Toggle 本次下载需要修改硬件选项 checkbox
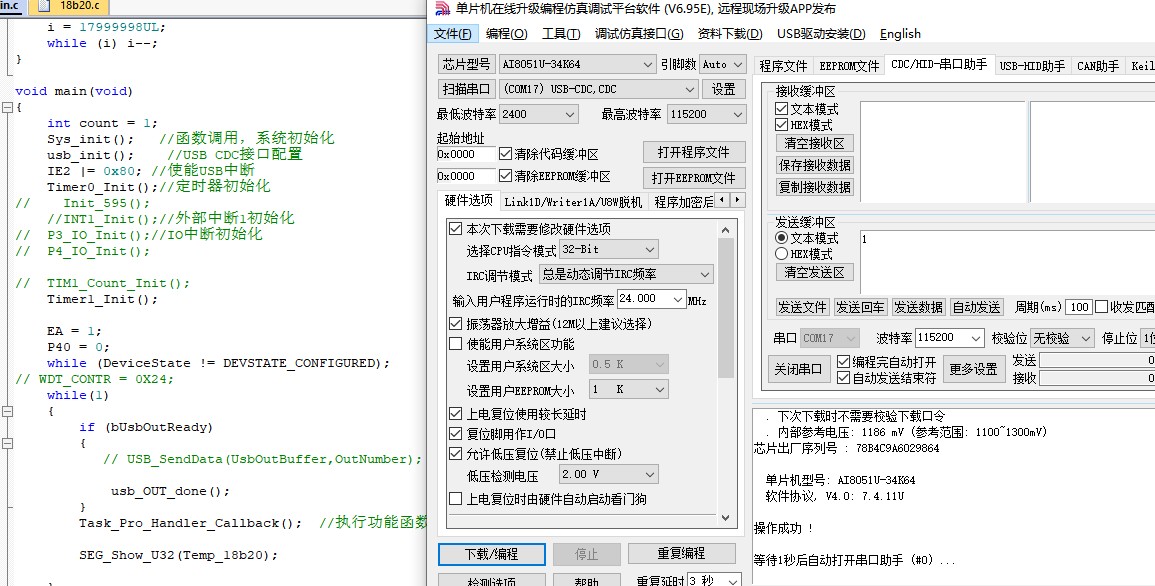Viewport: 1155px width, 586px height. click(x=456, y=229)
